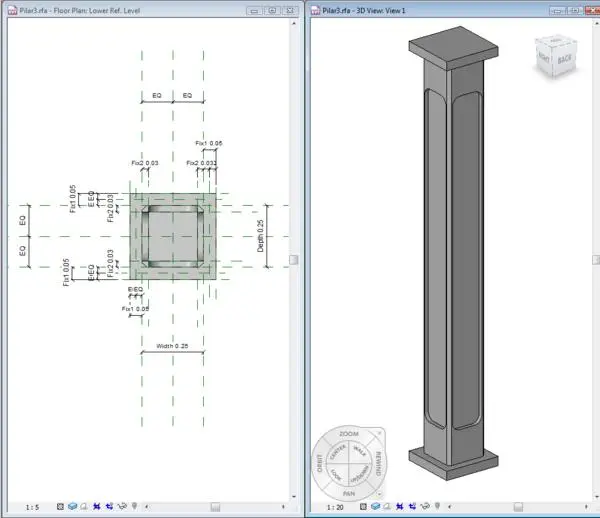Click the REWIND wedge on the steering wheel
The width and height of the screenshot is (600, 518).
378,463
